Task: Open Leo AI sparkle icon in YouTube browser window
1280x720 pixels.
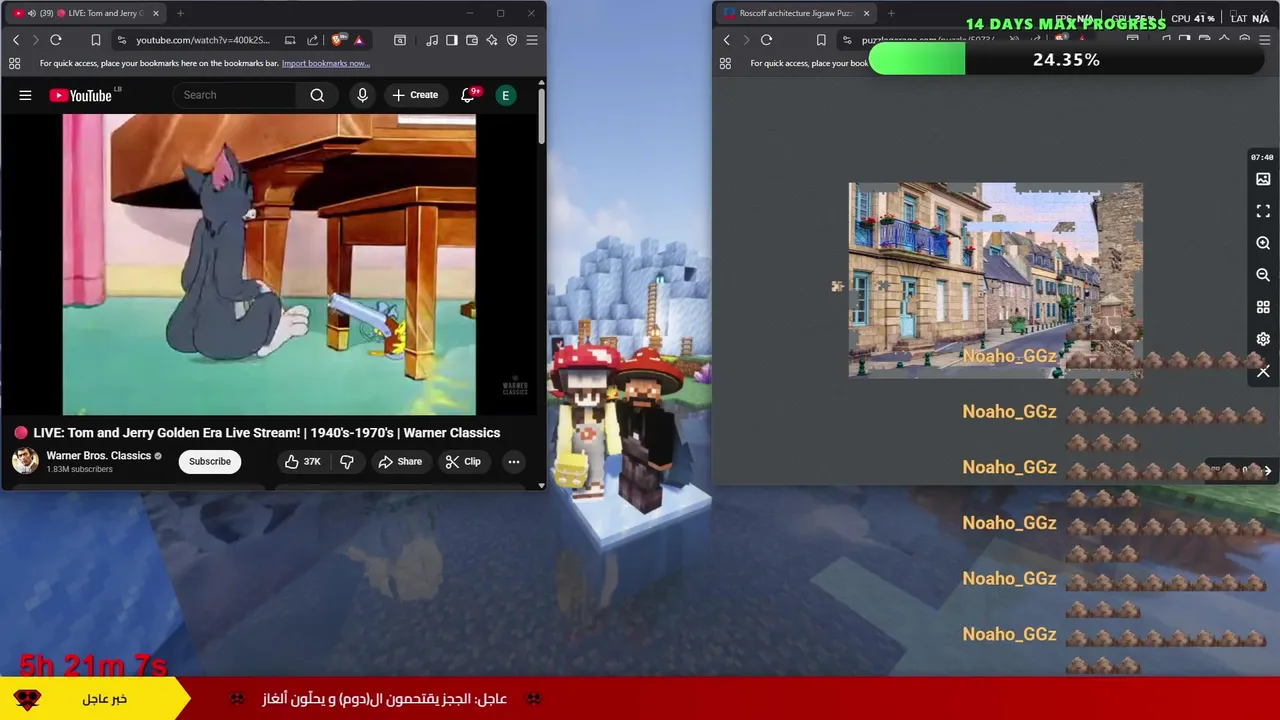Action: click(x=492, y=40)
